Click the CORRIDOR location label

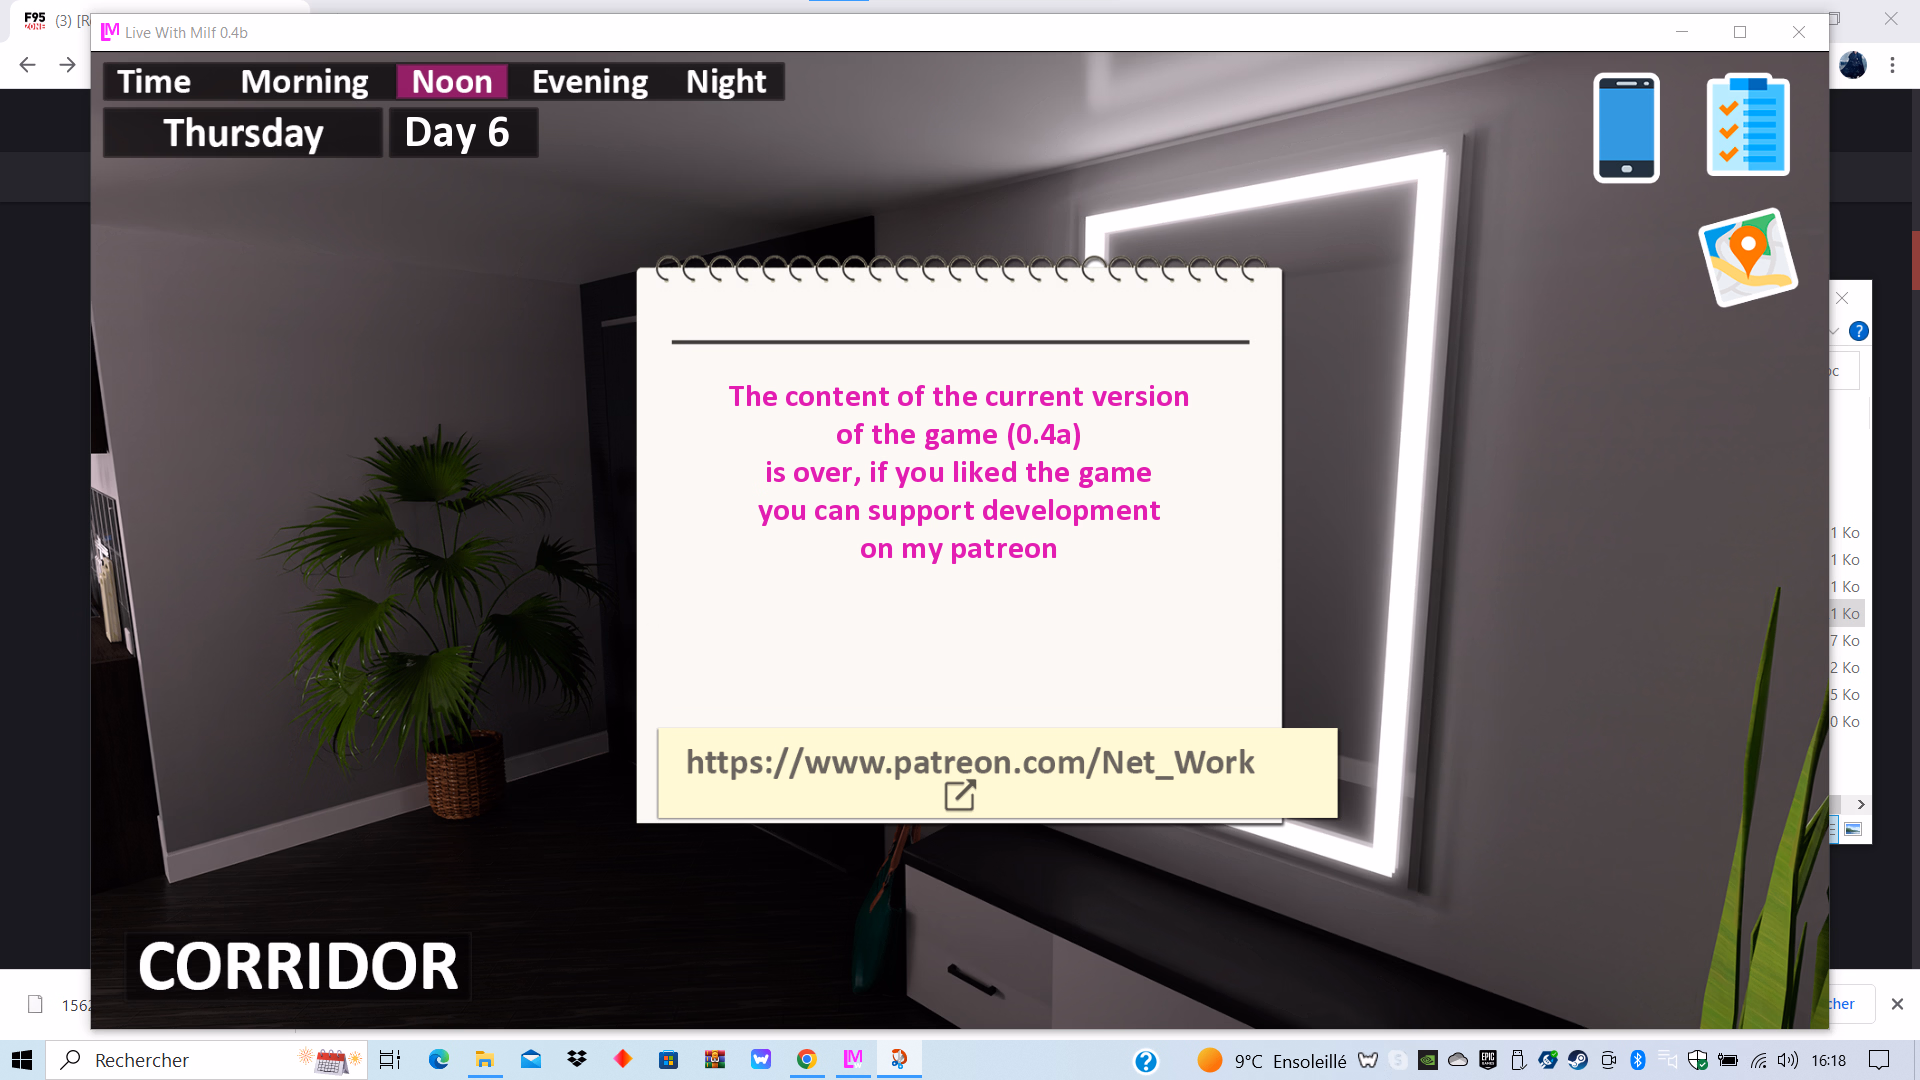298,966
